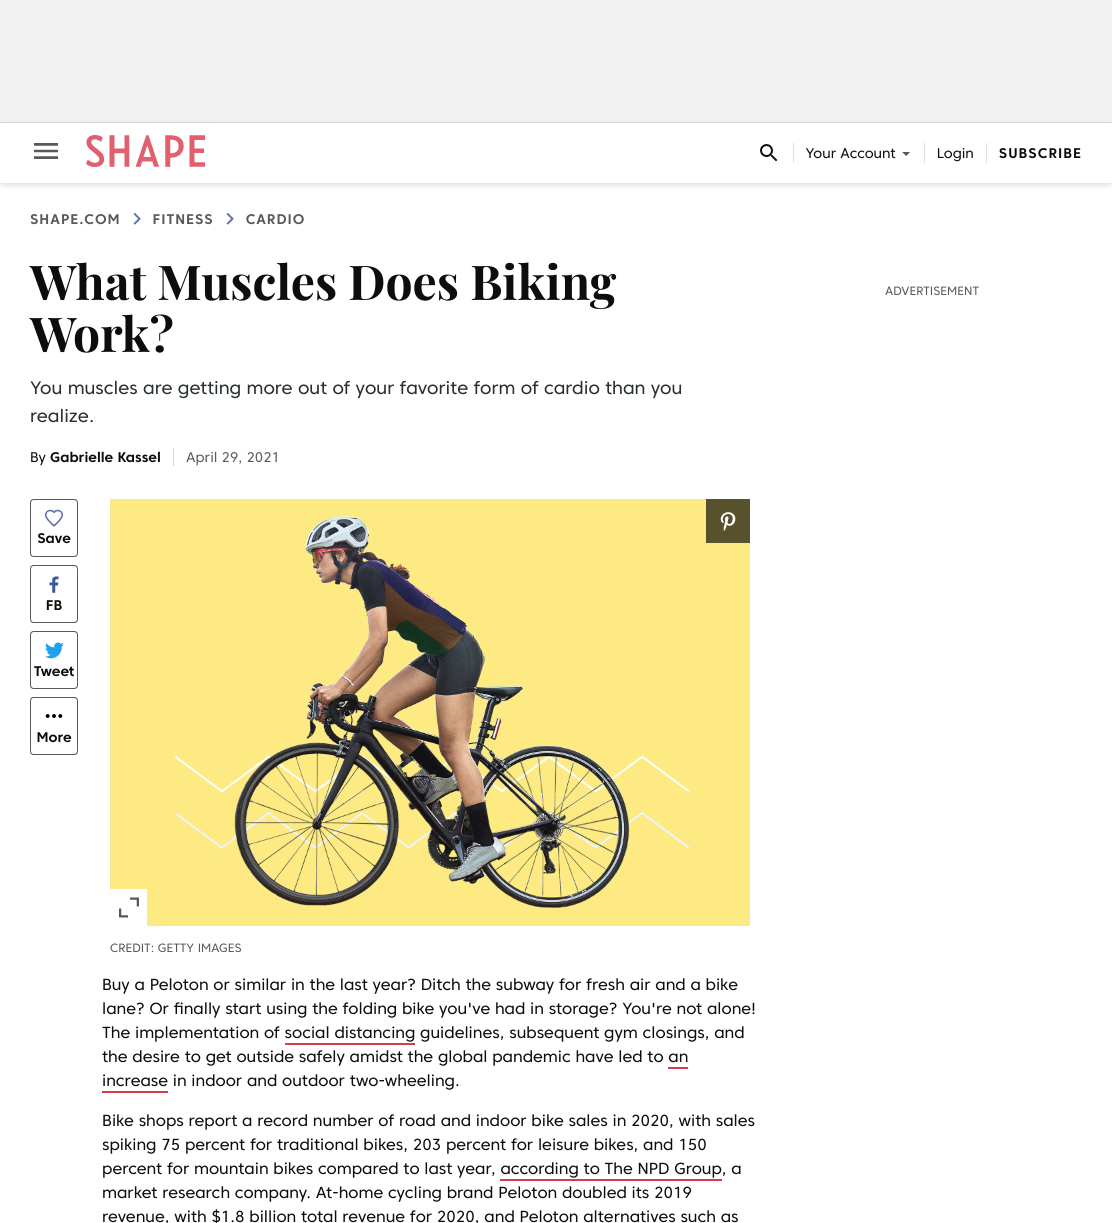Expand Your Account dropdown

tap(858, 153)
